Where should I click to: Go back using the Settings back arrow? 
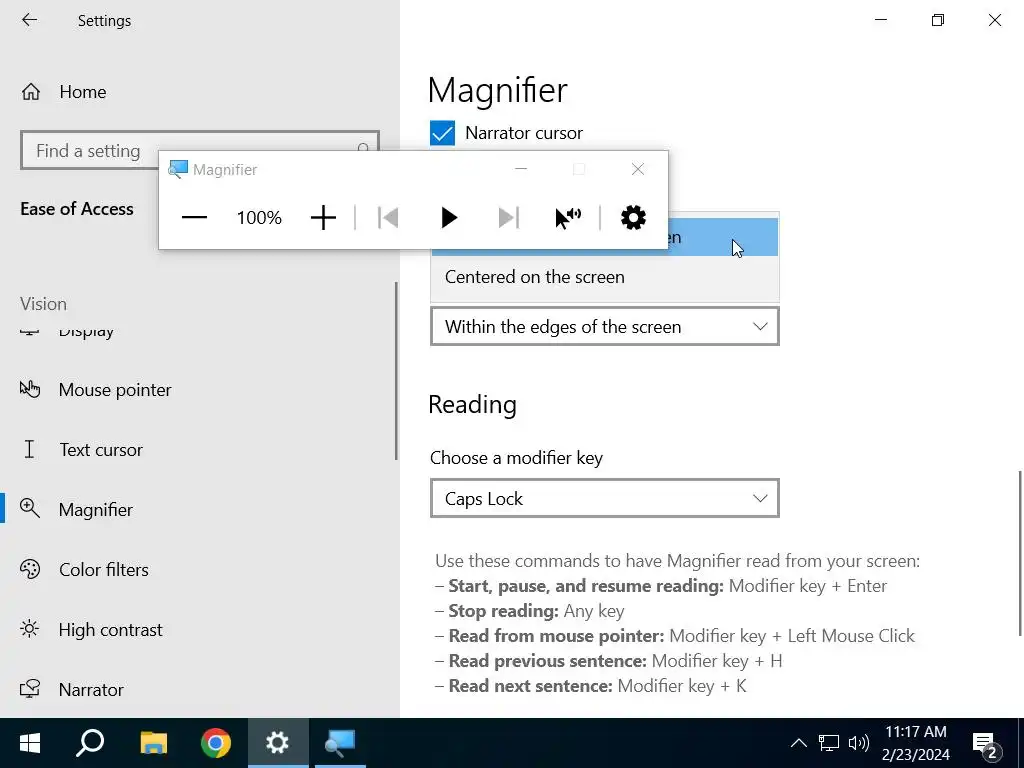click(29, 20)
